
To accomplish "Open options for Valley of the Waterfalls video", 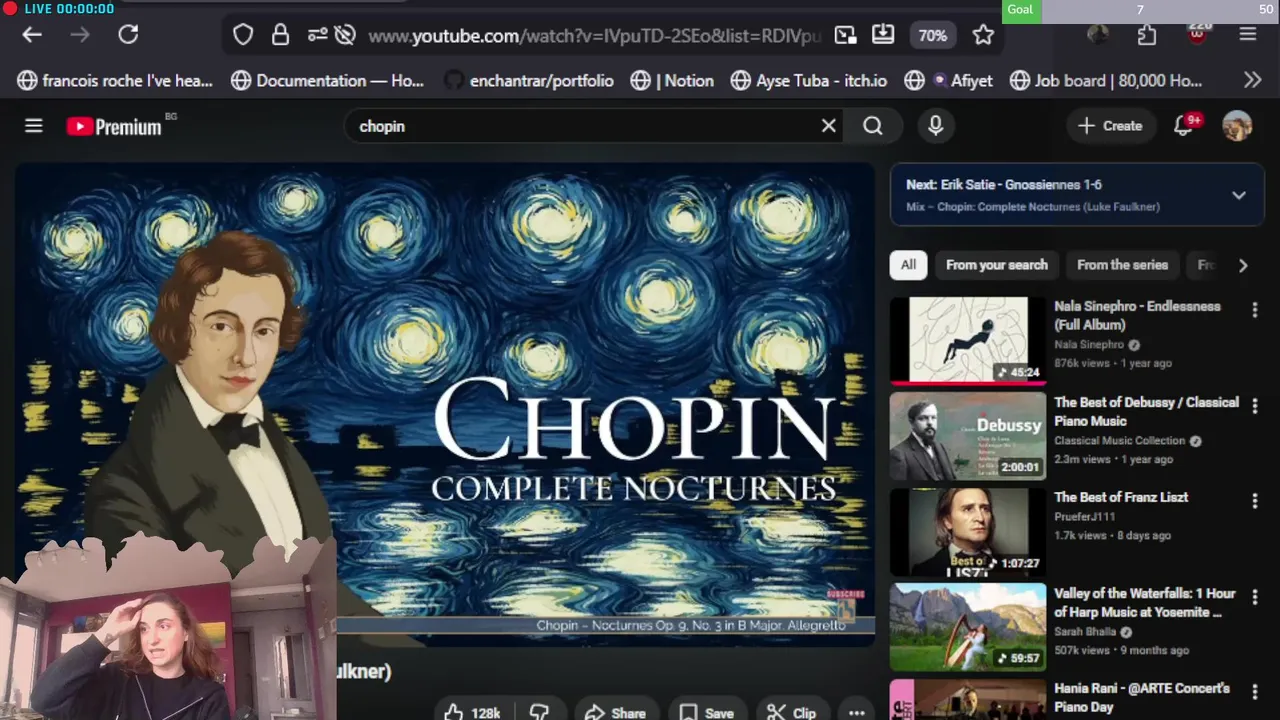I will (x=1255, y=597).
